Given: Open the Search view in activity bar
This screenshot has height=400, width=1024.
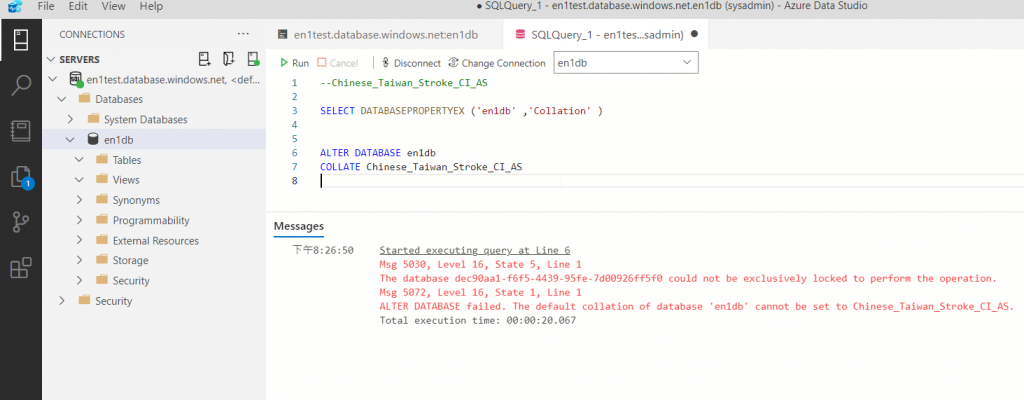Looking at the screenshot, I should coord(21,85).
